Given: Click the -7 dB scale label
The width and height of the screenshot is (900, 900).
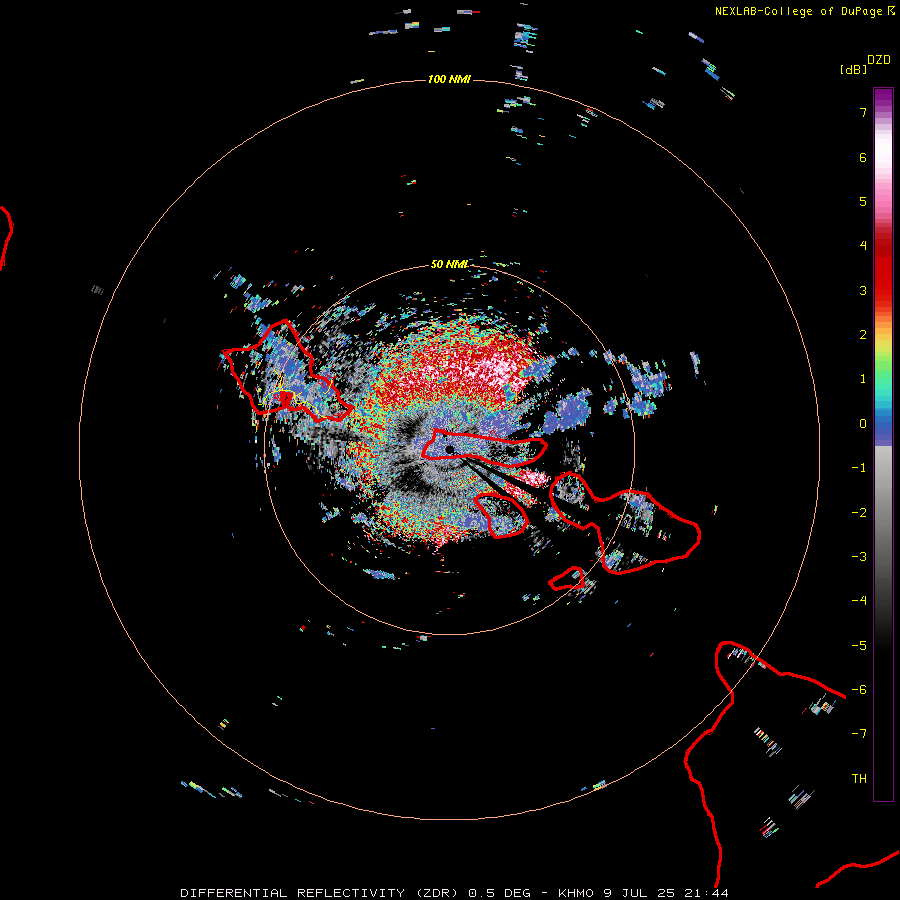Looking at the screenshot, I should point(859,734).
